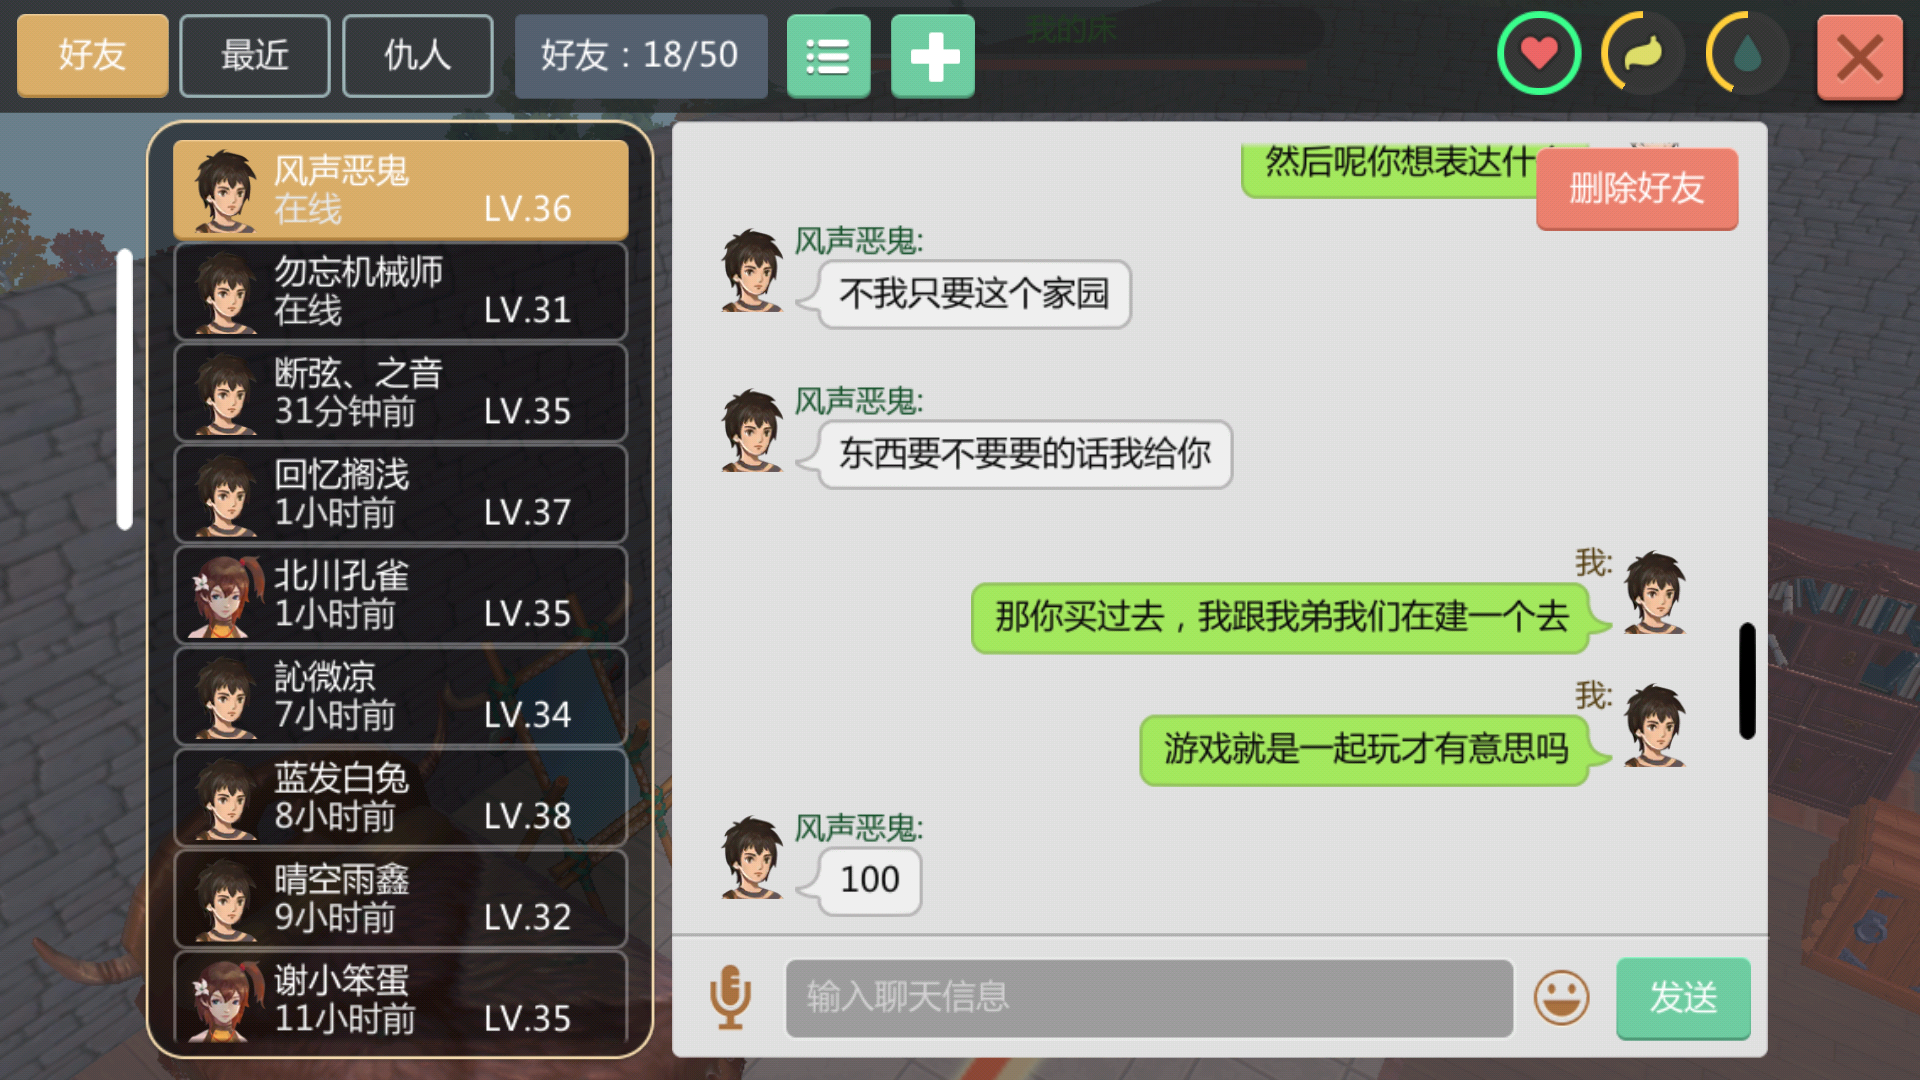Click the friend list white scrollbar
The width and height of the screenshot is (1920, 1080).
point(125,389)
